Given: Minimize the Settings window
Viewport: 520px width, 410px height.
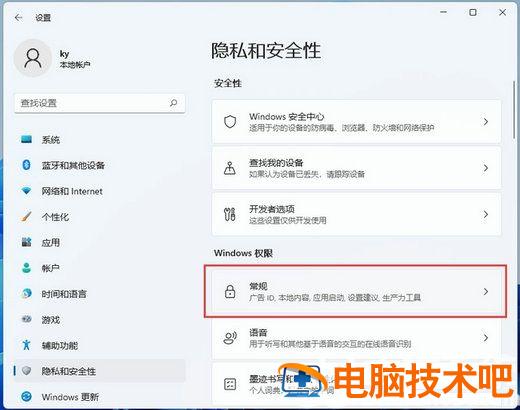Looking at the screenshot, I should tap(443, 13).
